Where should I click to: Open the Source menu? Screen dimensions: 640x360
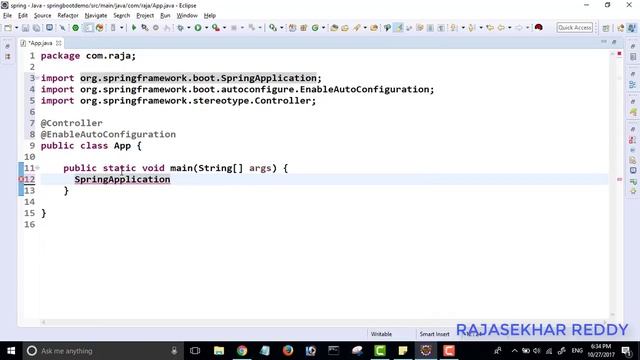point(42,16)
